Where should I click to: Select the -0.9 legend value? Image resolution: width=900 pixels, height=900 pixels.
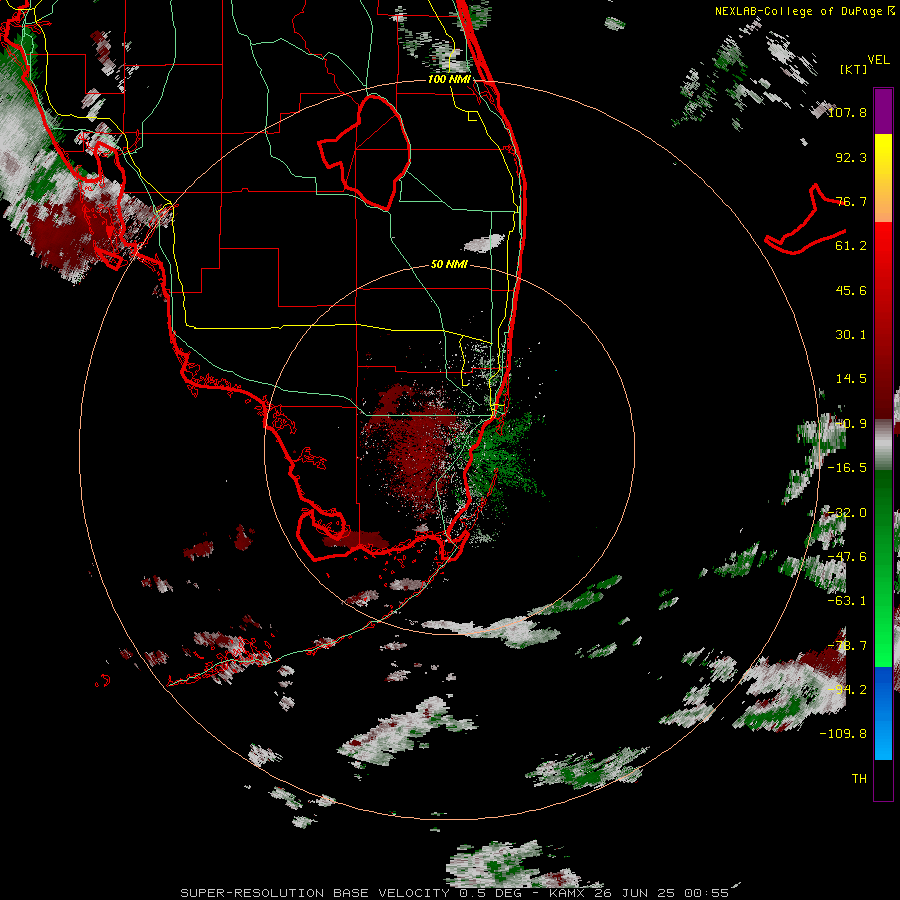coord(851,424)
